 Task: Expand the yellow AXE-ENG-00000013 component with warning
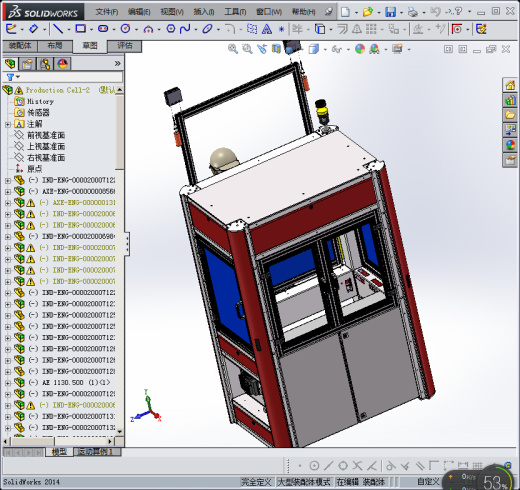tap(8, 203)
